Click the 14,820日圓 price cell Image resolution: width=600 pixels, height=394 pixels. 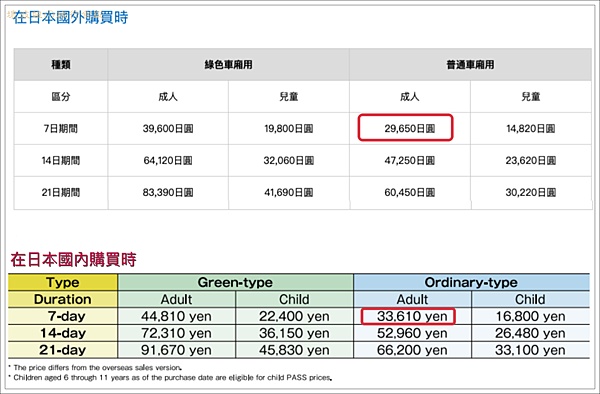click(531, 129)
